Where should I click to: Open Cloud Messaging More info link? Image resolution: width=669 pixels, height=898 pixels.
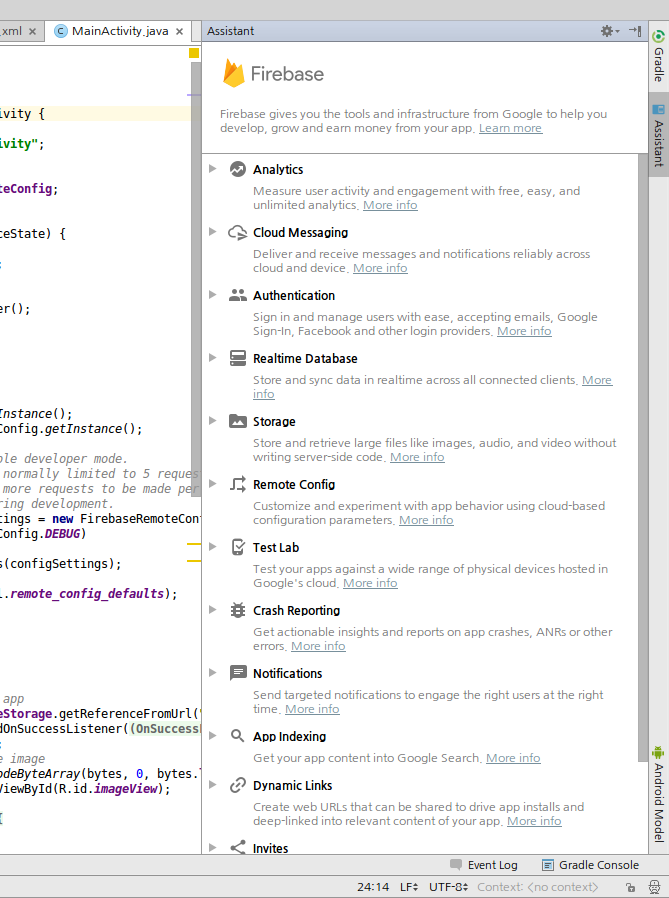click(x=380, y=268)
